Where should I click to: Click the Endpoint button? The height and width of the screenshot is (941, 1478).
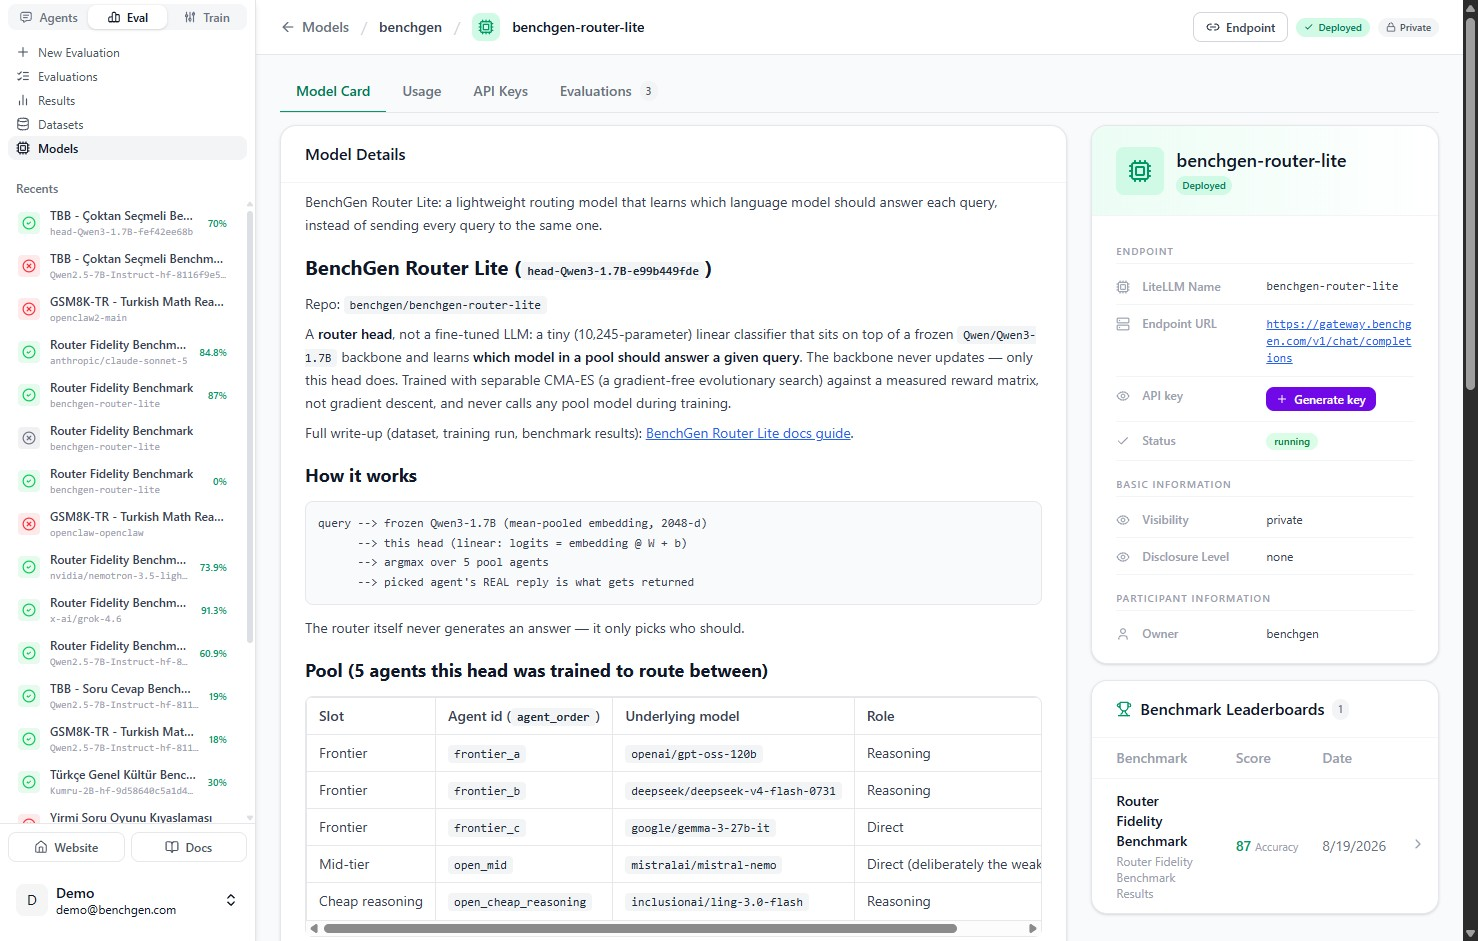coord(1240,27)
